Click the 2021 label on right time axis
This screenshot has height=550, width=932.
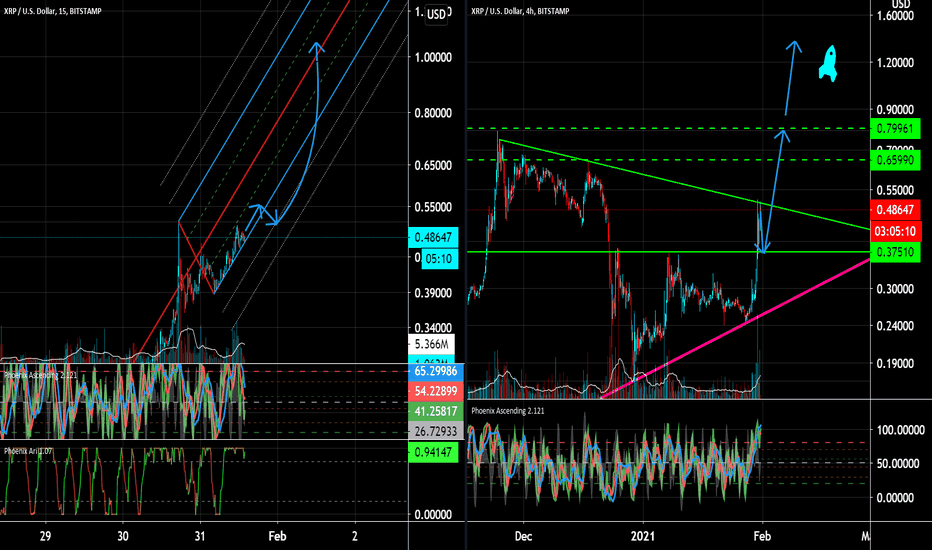[x=643, y=536]
